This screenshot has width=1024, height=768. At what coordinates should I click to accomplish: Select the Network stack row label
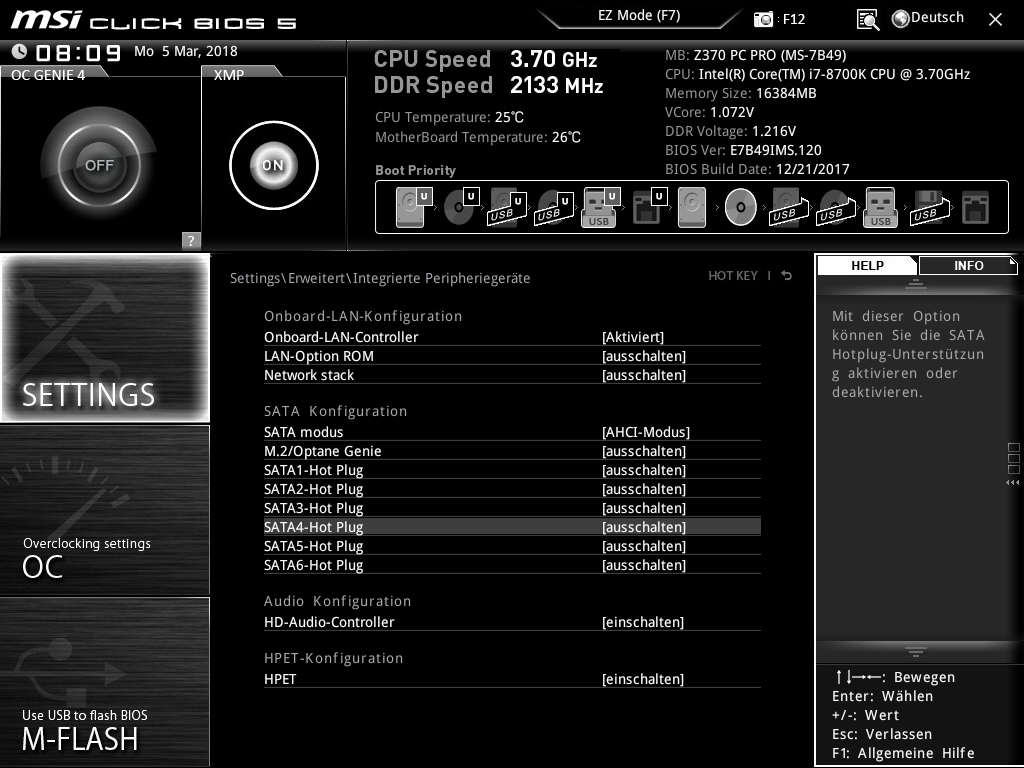tap(309, 375)
